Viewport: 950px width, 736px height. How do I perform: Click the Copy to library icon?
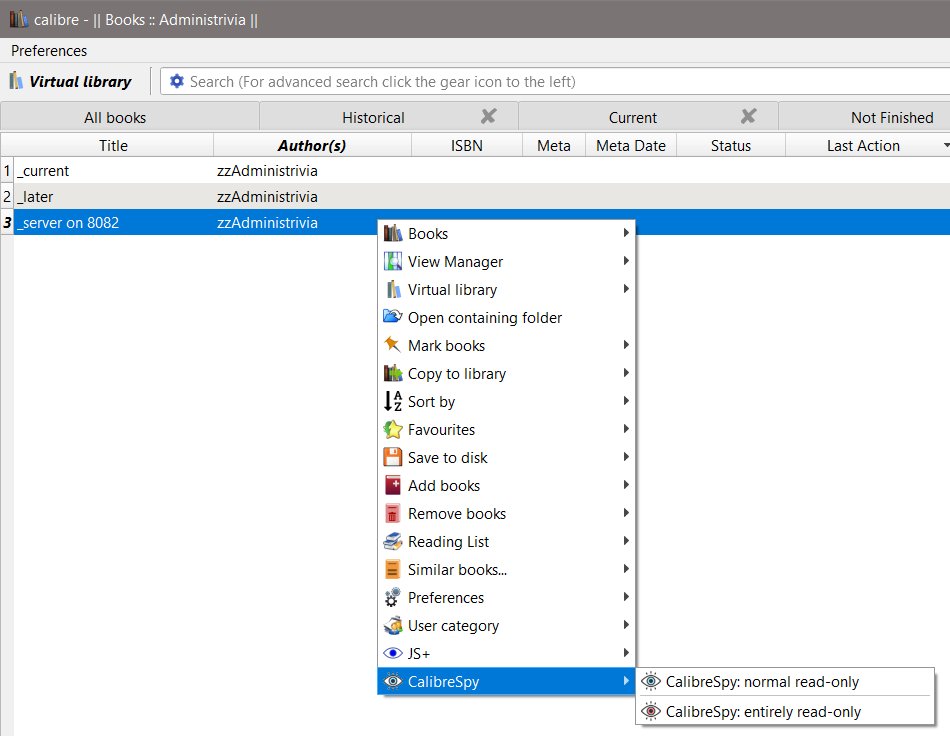[x=393, y=373]
